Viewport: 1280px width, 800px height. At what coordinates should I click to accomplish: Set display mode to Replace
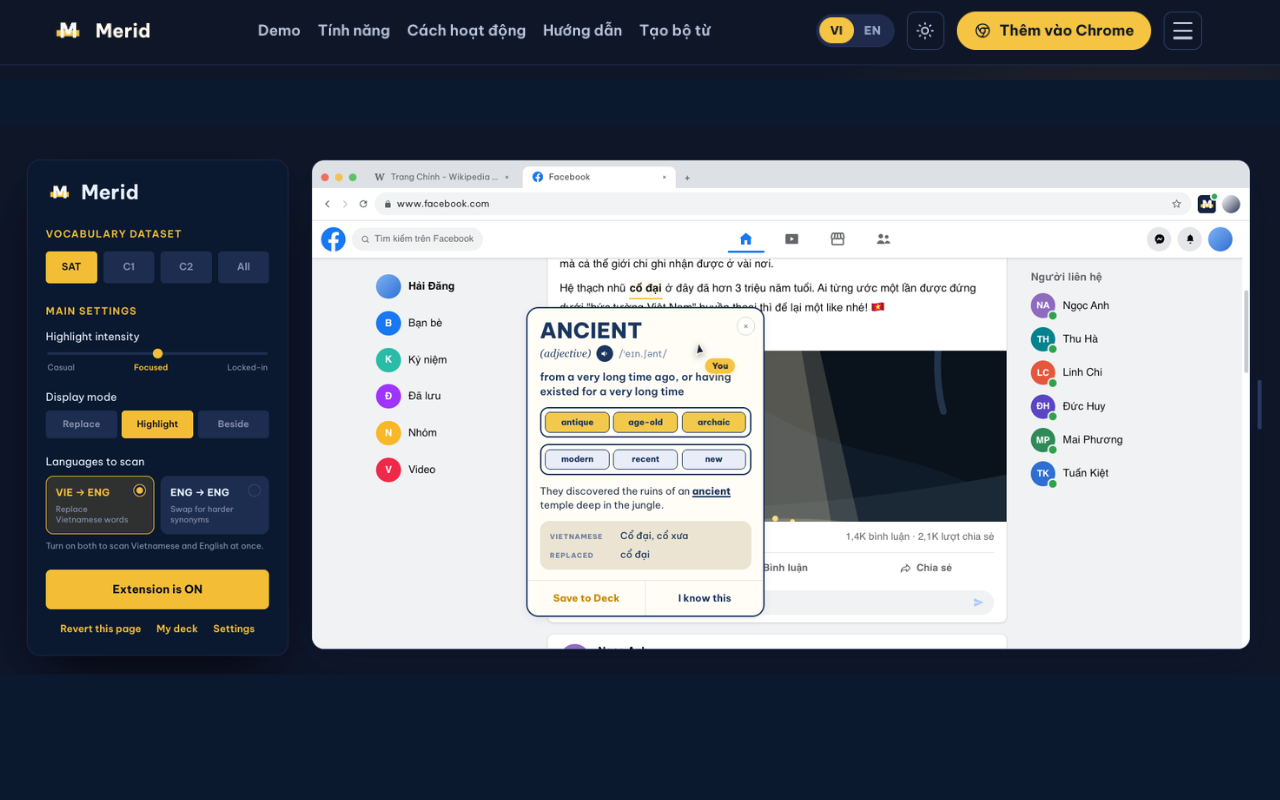tap(81, 424)
